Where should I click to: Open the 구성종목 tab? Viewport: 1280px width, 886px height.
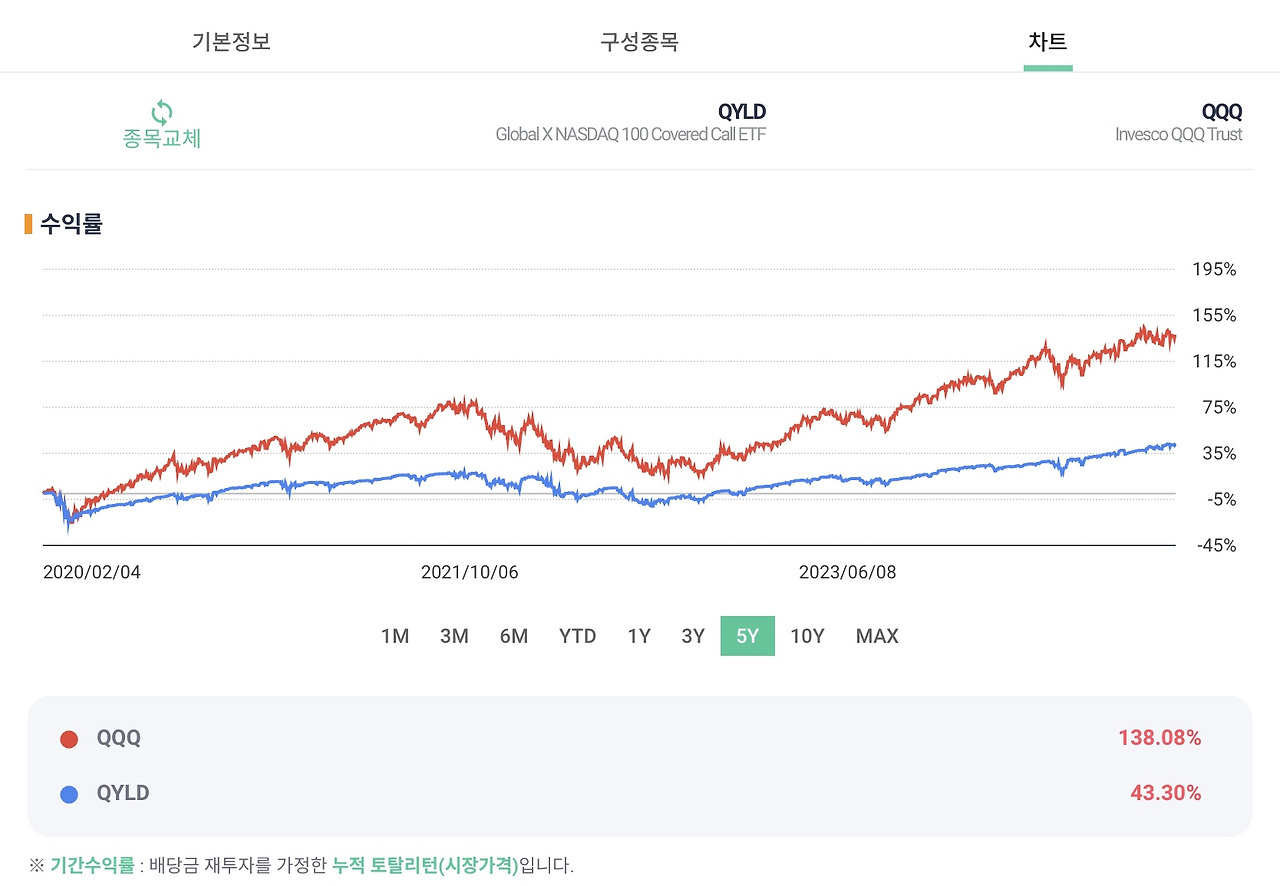tap(639, 41)
